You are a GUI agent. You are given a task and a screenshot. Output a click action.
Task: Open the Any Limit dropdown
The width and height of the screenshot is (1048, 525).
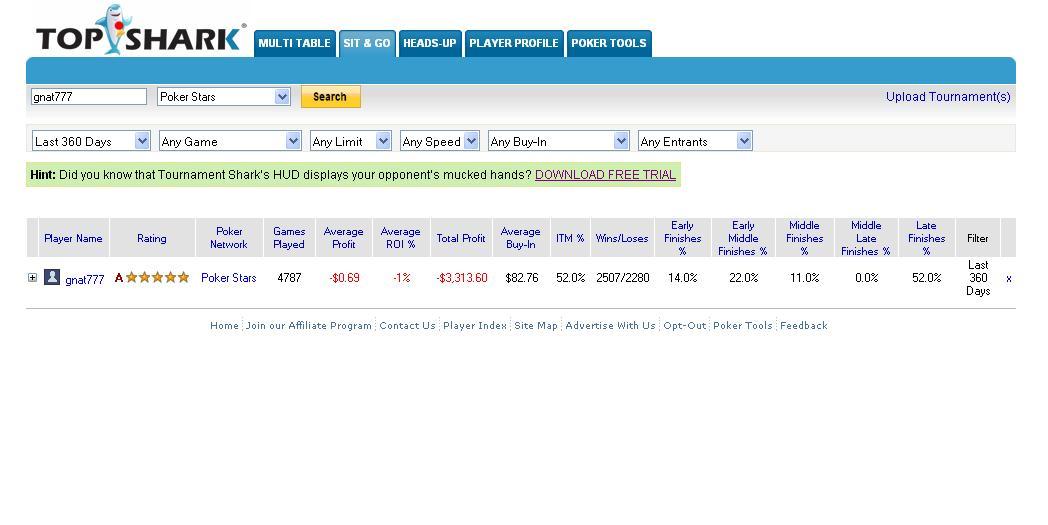tap(350, 141)
